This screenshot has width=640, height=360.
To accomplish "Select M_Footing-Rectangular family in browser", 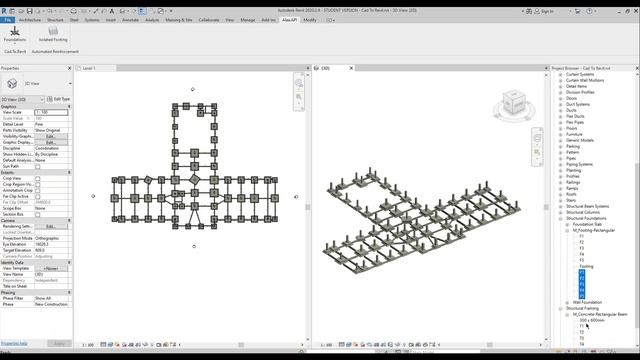I will [593, 230].
